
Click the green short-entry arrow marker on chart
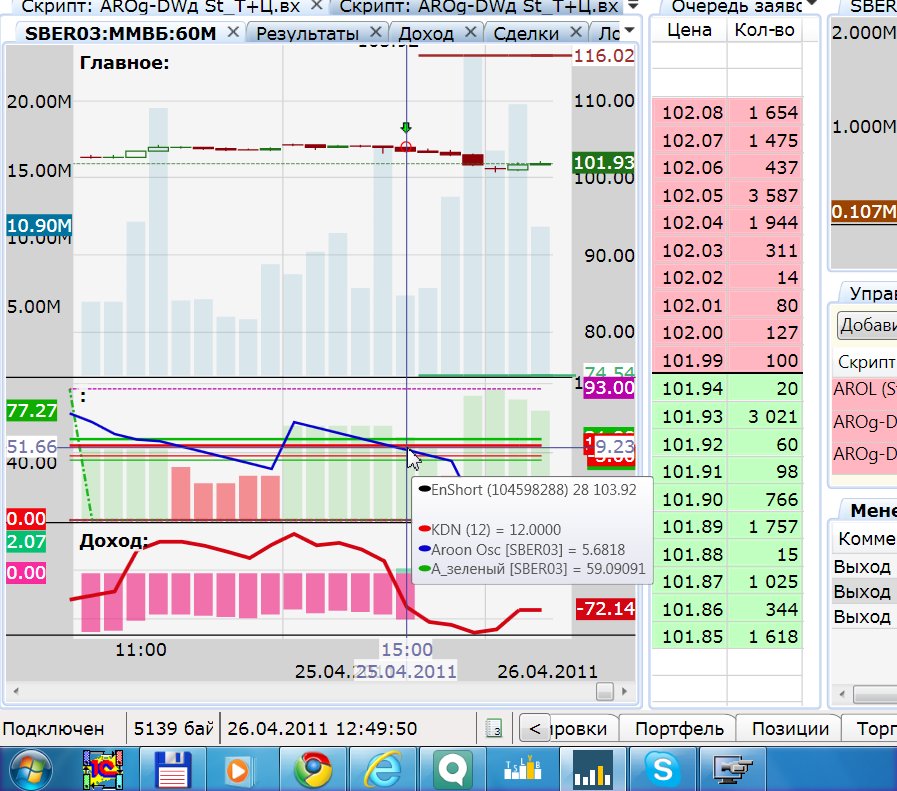(x=406, y=127)
